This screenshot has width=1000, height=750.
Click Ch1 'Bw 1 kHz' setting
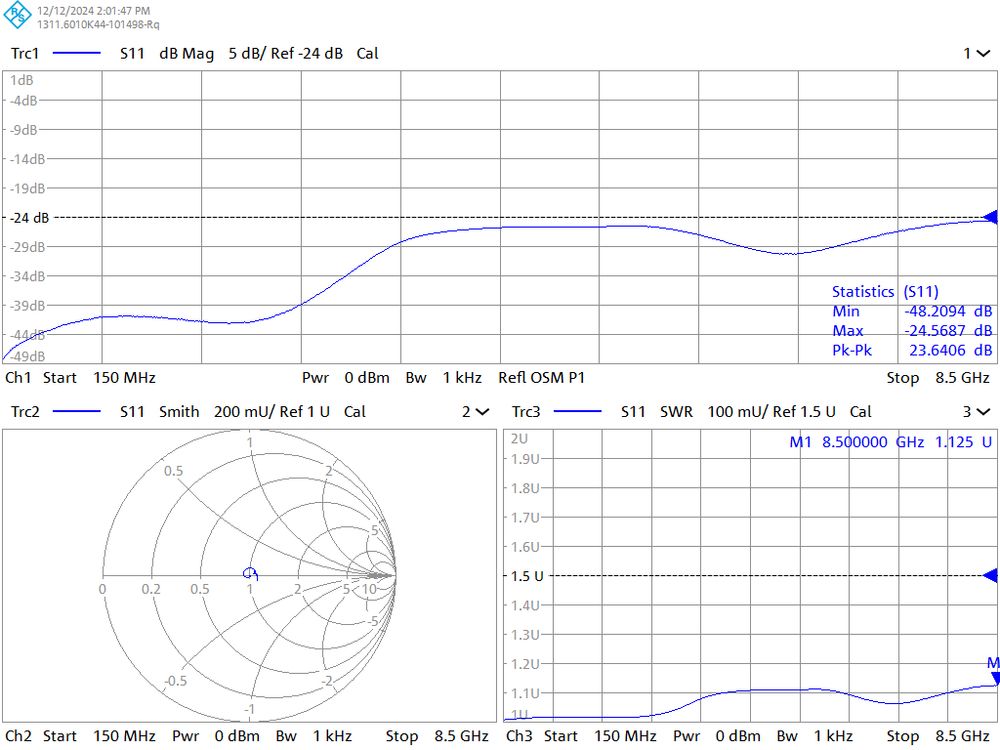click(x=444, y=378)
